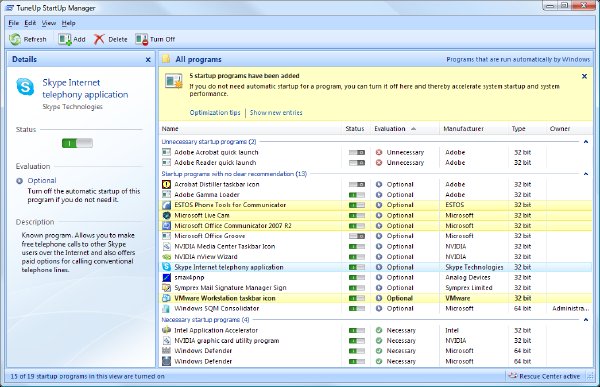Click the NVIDIA Media Center Taskbar Icon icon
The width and height of the screenshot is (600, 387).
click(x=166, y=246)
